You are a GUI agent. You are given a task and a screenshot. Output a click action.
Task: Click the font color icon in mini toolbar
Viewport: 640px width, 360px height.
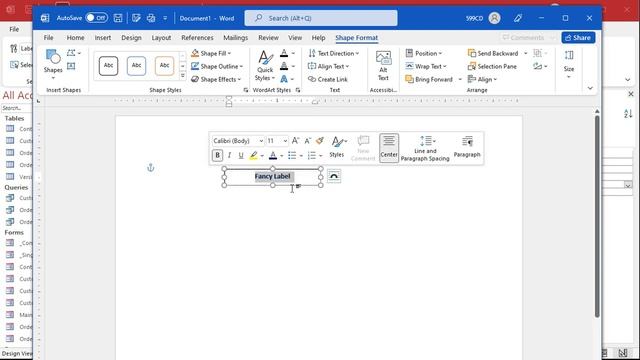click(x=273, y=155)
